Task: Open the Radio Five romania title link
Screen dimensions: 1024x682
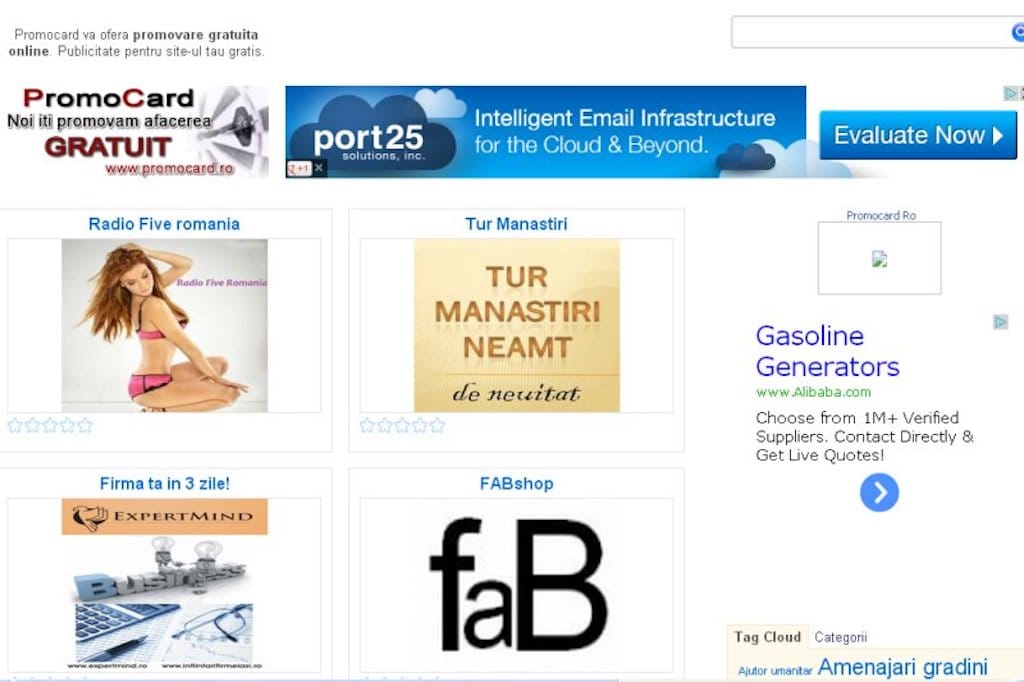Action: 164,224
